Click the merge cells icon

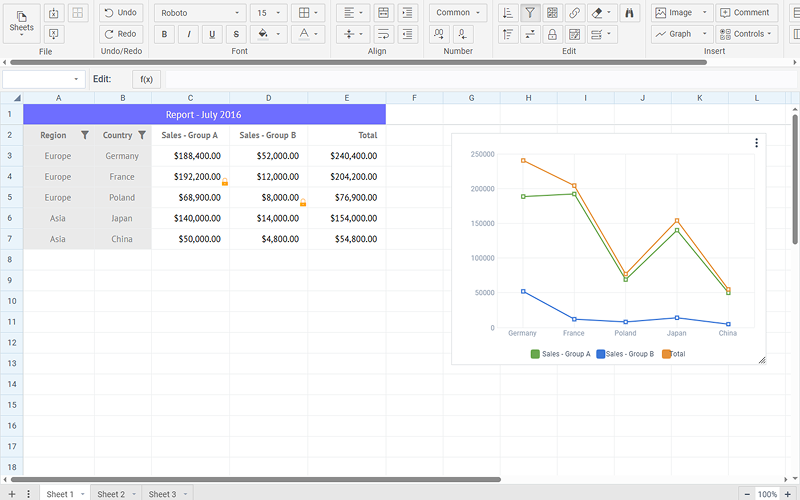384,13
